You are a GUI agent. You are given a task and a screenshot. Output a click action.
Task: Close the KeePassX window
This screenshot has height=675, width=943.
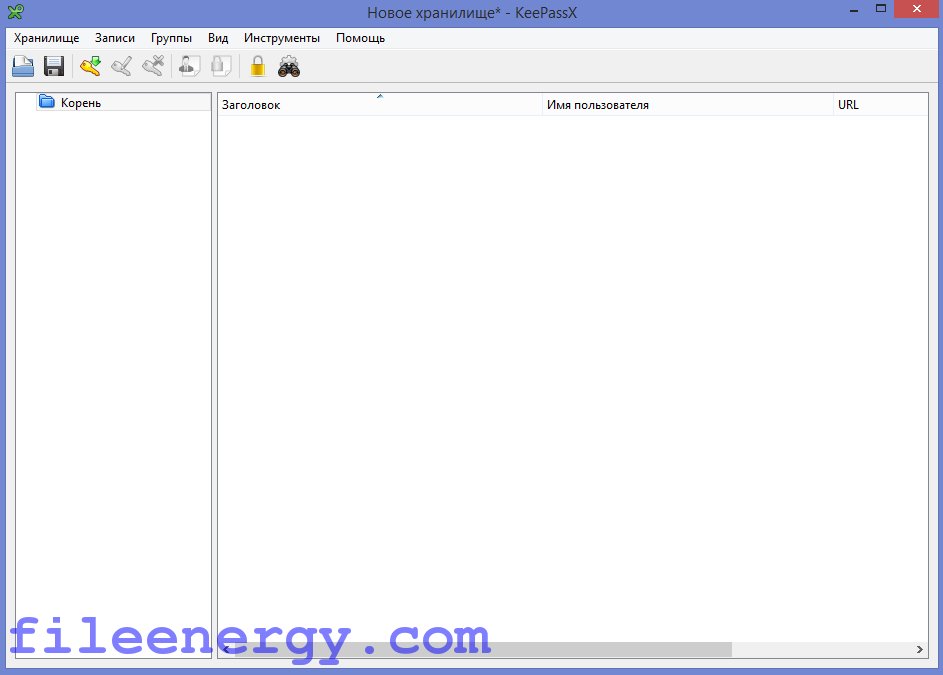[917, 9]
